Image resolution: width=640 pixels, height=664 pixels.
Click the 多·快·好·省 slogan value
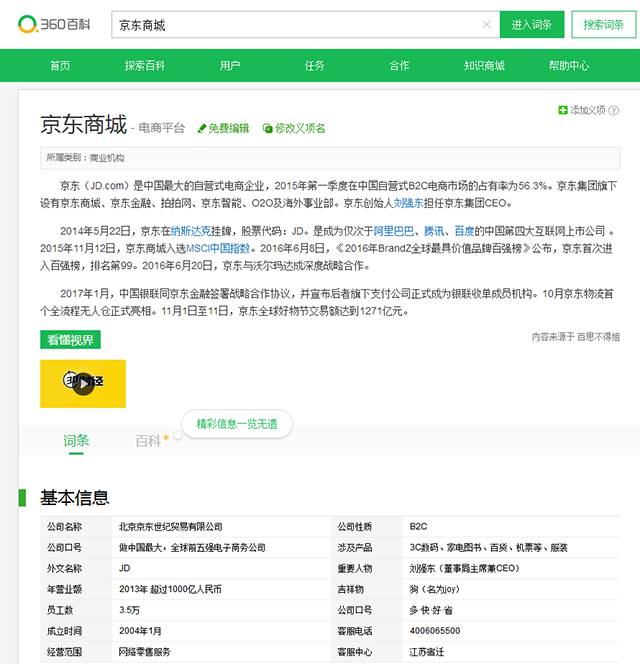431,610
